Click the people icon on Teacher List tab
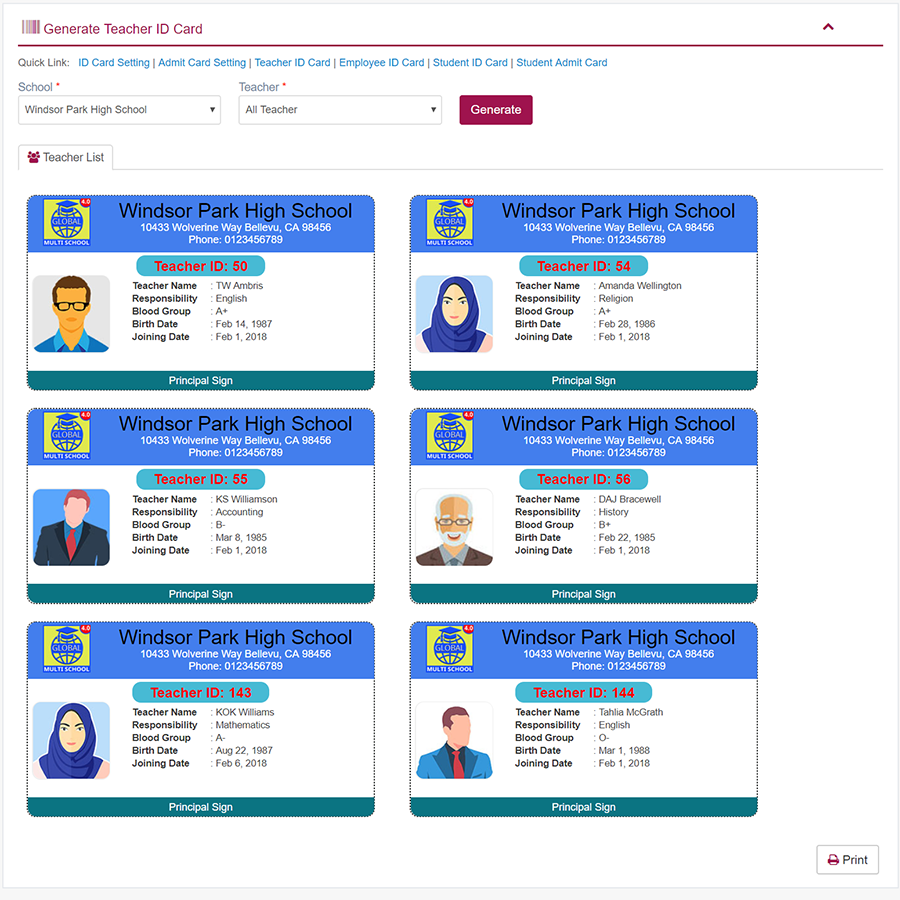The width and height of the screenshot is (900, 900). pyautogui.click(x=33, y=157)
